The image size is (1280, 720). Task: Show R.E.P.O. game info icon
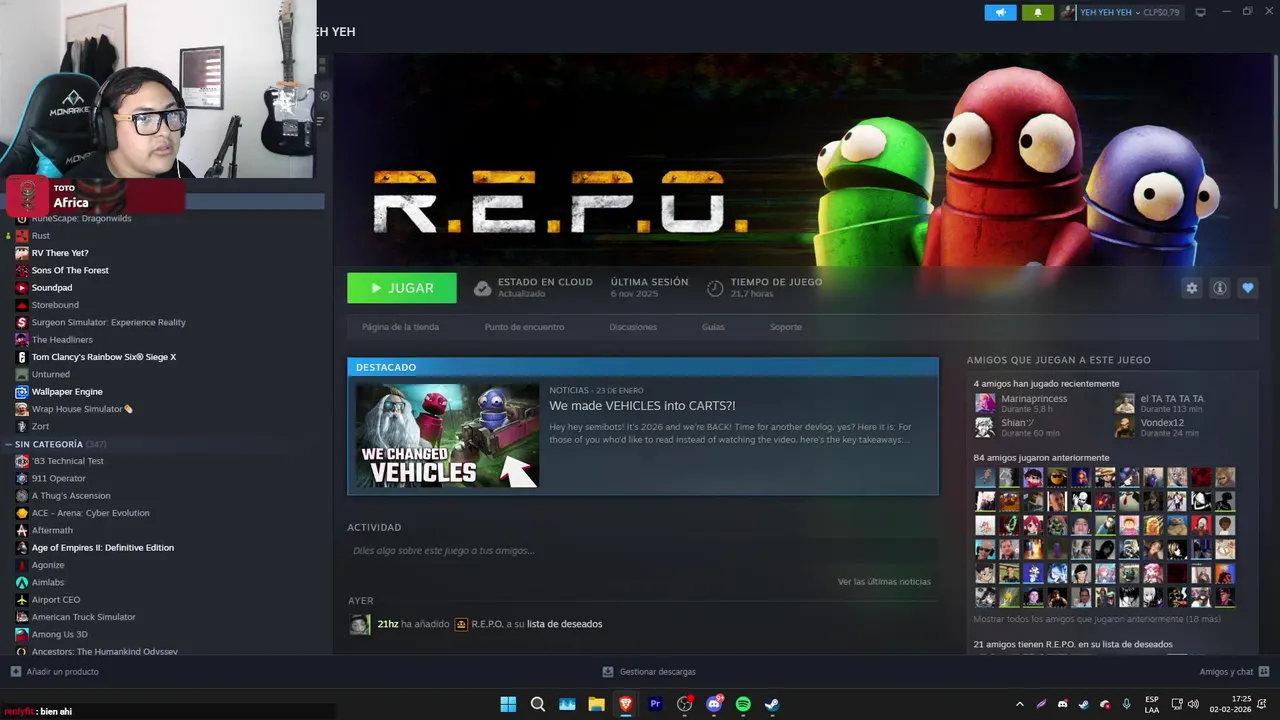click(x=1220, y=288)
